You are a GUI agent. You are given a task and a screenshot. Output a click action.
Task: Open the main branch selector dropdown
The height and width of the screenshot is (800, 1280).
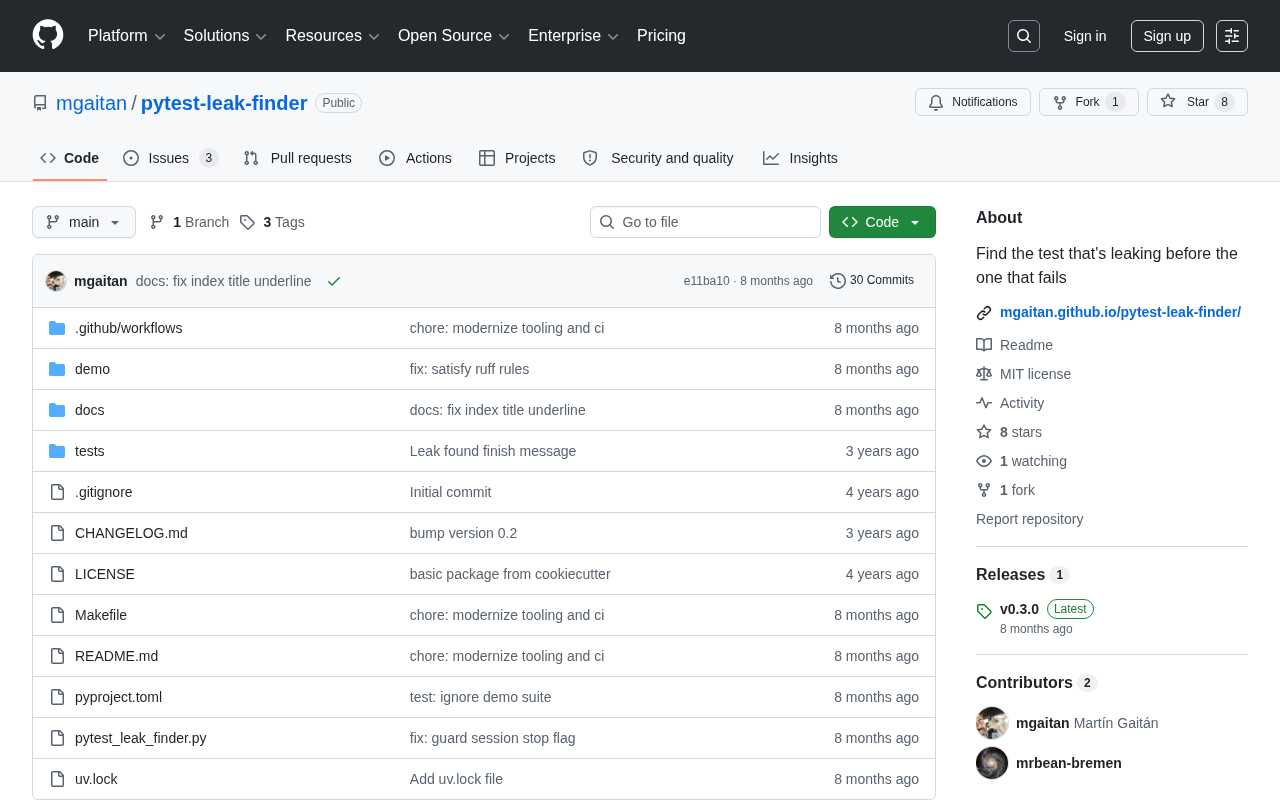coord(84,222)
